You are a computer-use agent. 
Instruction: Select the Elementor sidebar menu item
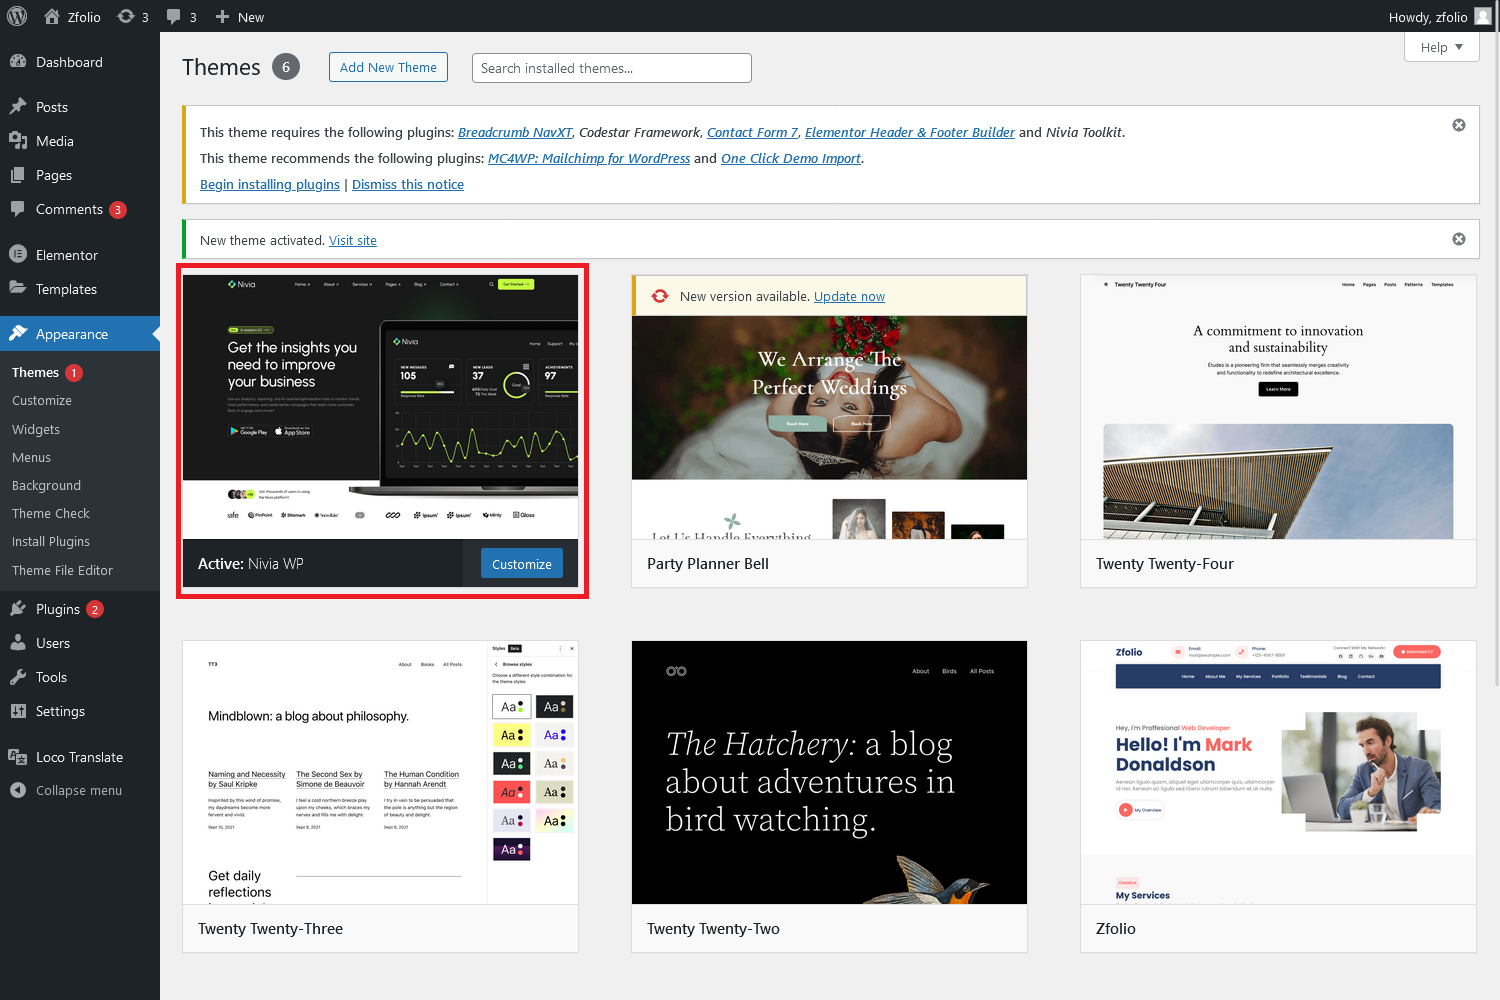pyautogui.click(x=66, y=255)
